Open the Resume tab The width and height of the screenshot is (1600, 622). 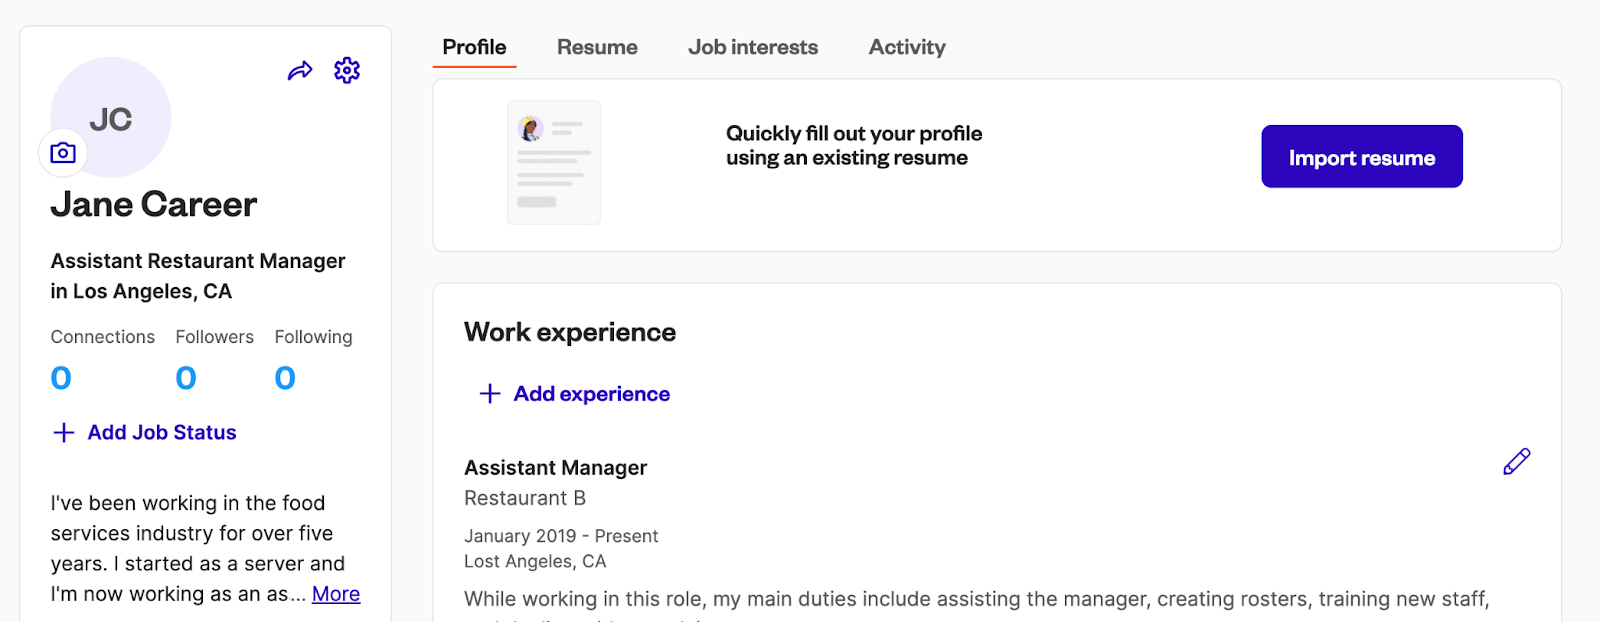click(x=597, y=47)
